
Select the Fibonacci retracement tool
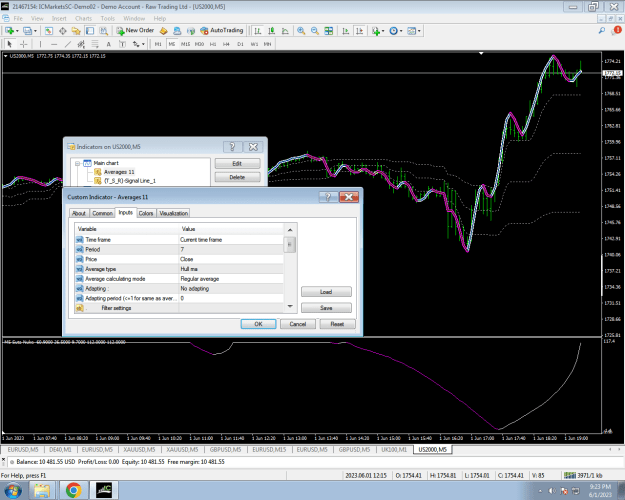(x=95, y=44)
